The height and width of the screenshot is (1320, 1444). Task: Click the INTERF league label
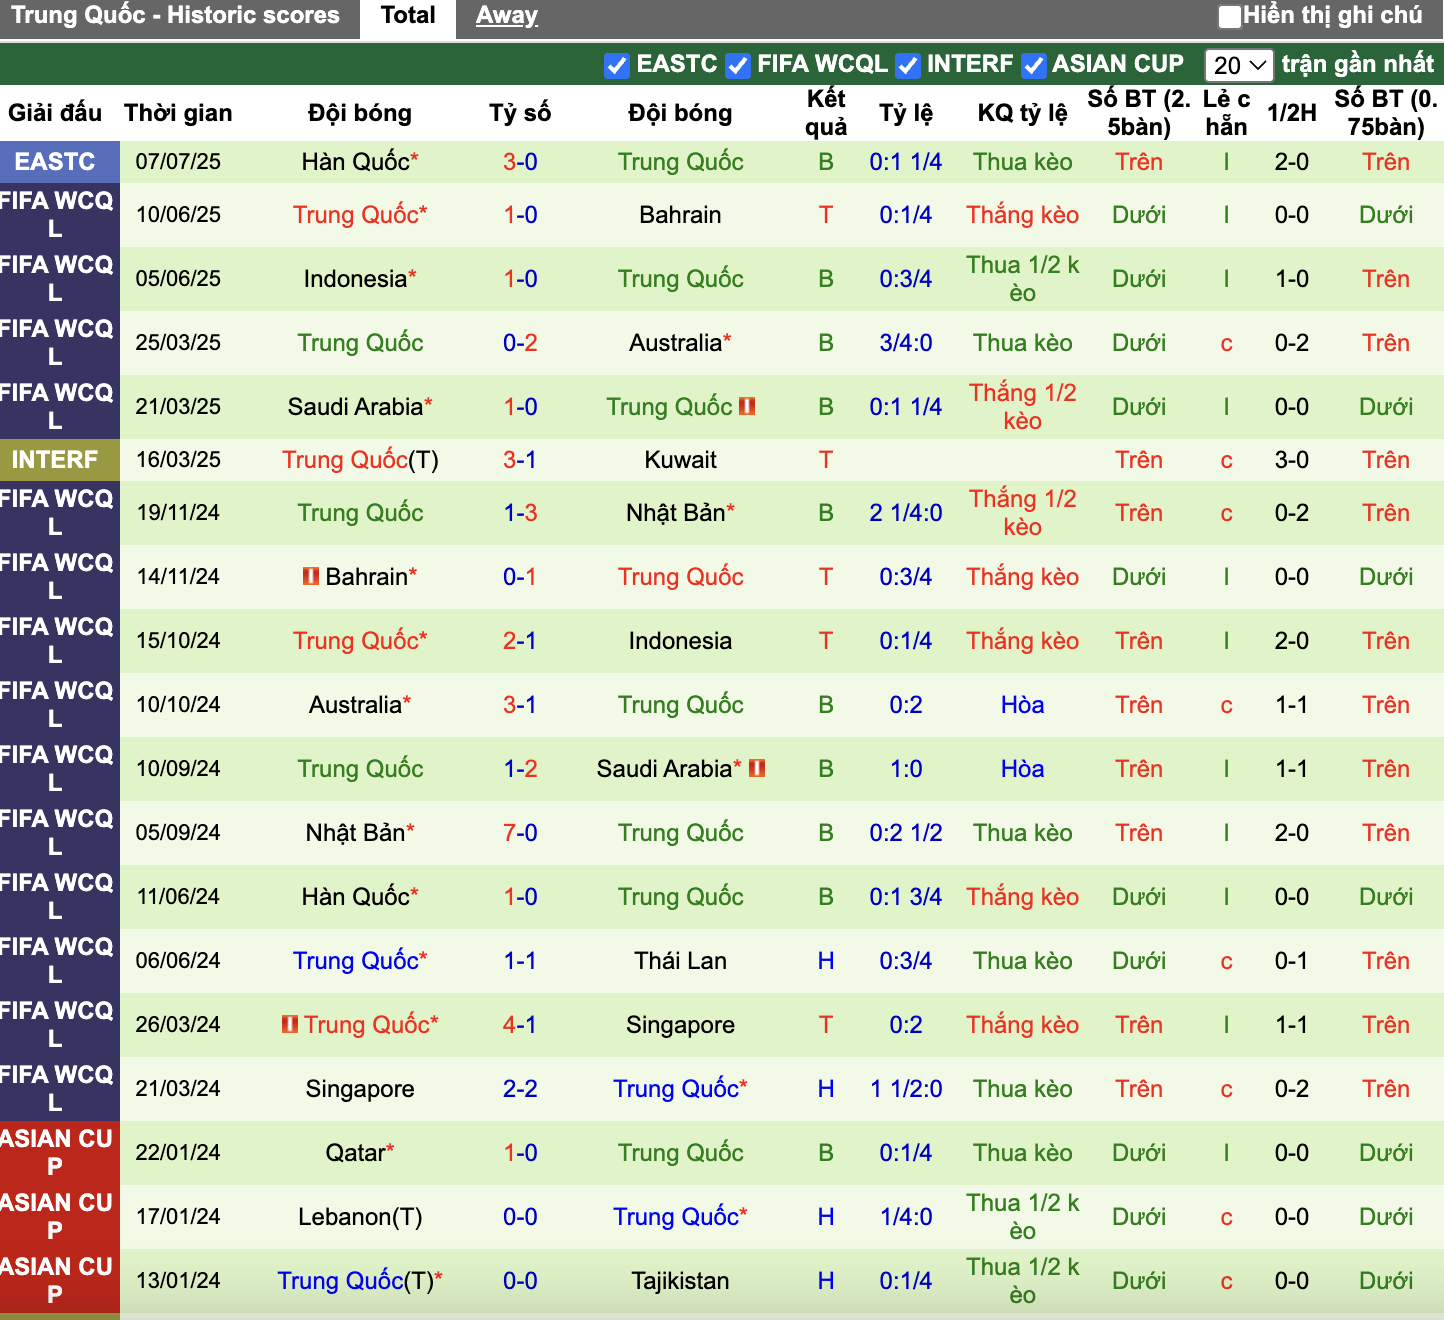pyautogui.click(x=55, y=460)
